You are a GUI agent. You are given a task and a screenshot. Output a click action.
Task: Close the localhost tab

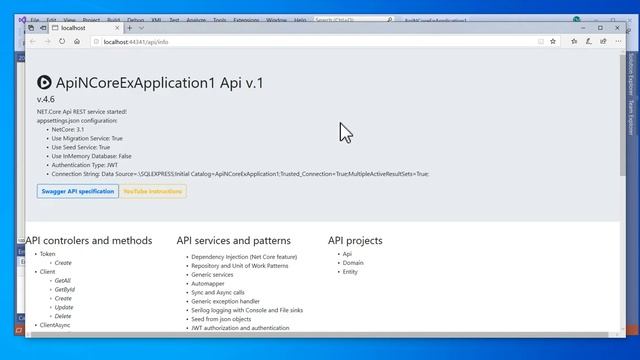[117, 28]
